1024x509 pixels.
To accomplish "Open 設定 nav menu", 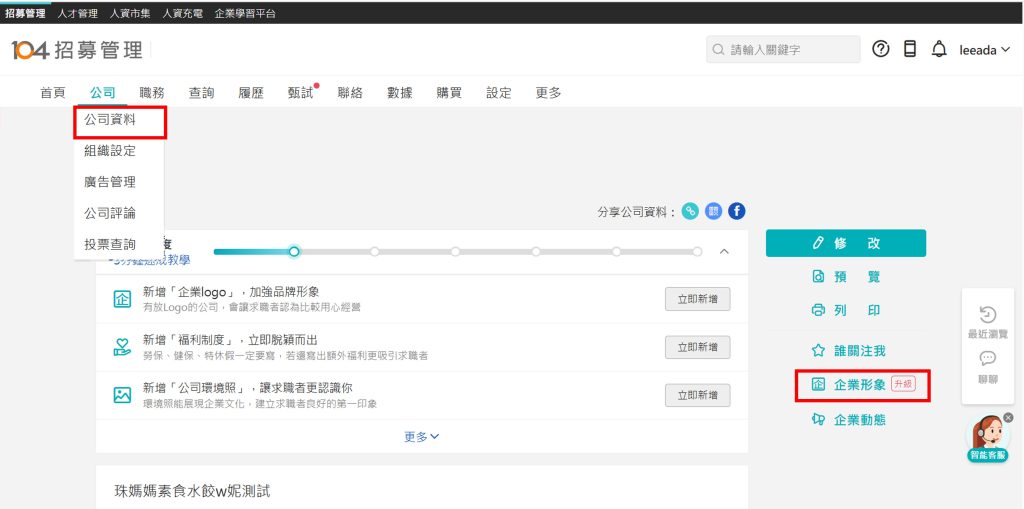I will 499,93.
